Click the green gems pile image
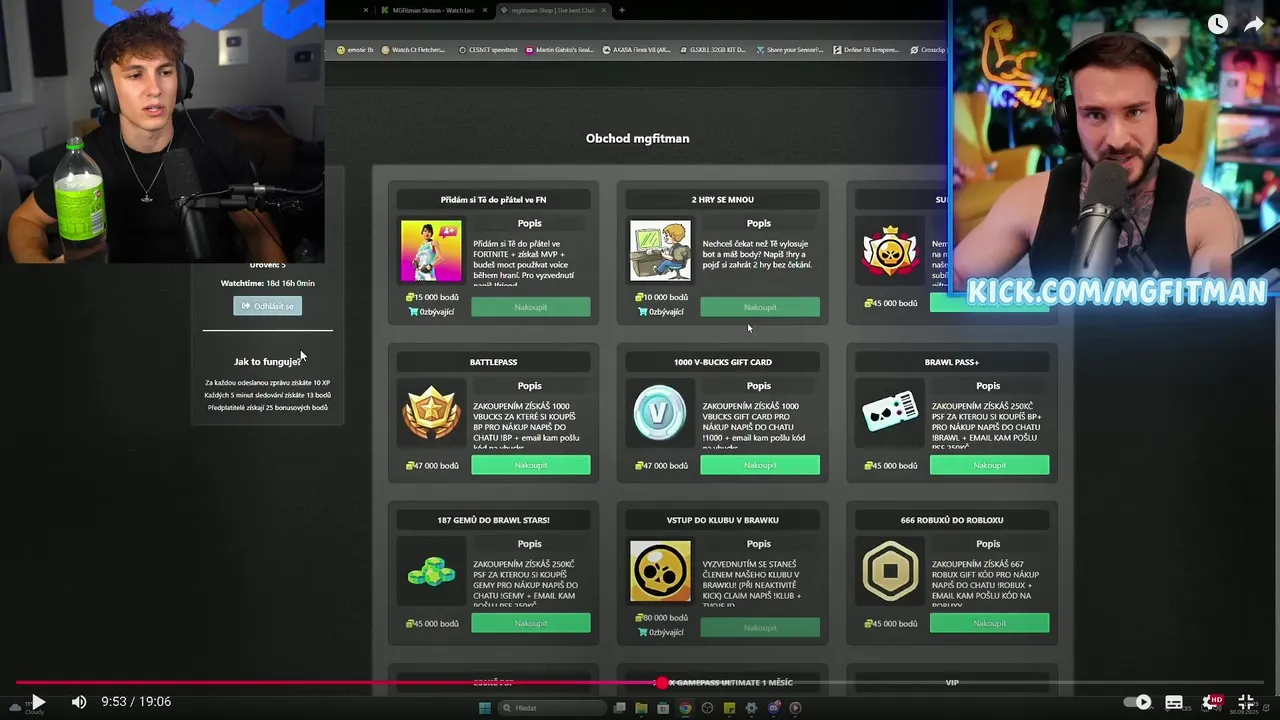1280x720 pixels. (x=431, y=572)
